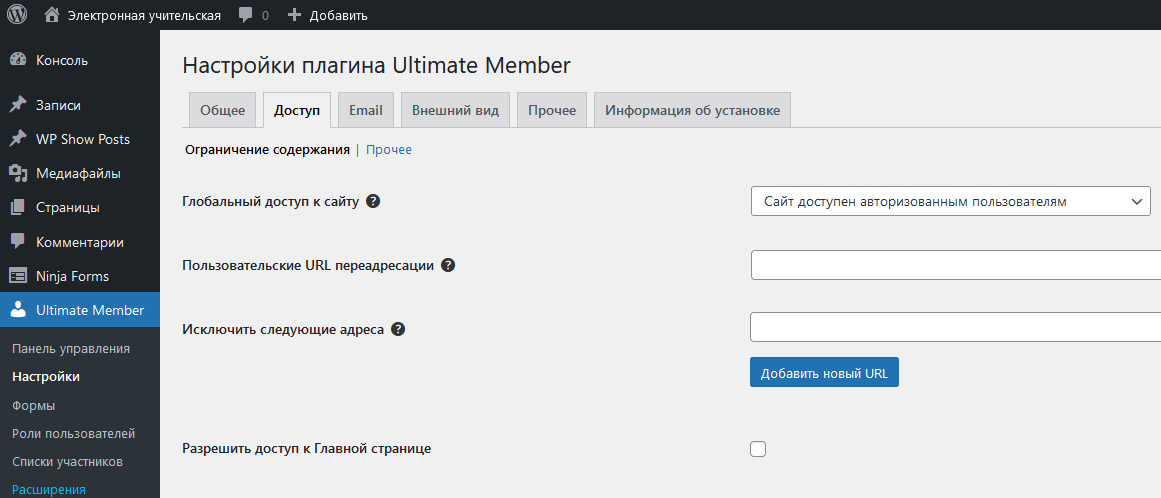Click the Комментарии speech bubble icon
The image size is (1161, 498).
(x=19, y=242)
